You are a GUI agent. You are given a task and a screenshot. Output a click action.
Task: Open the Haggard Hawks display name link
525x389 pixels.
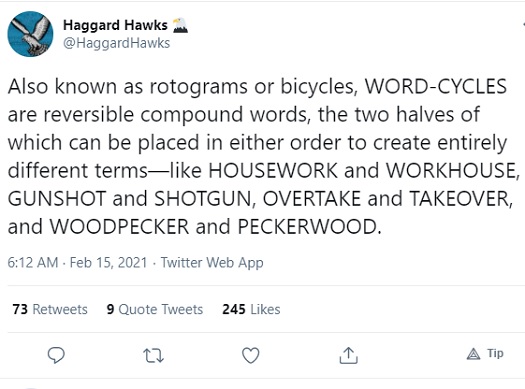[x=115, y=25]
